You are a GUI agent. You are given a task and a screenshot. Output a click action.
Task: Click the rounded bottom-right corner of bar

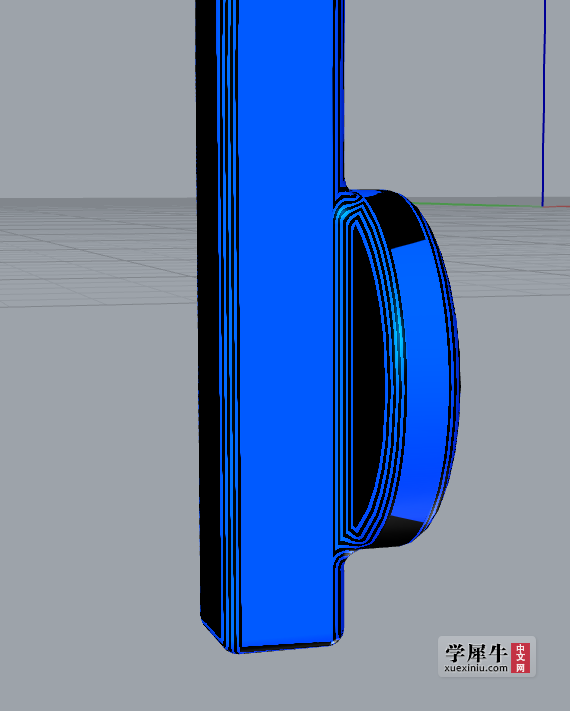[338, 638]
